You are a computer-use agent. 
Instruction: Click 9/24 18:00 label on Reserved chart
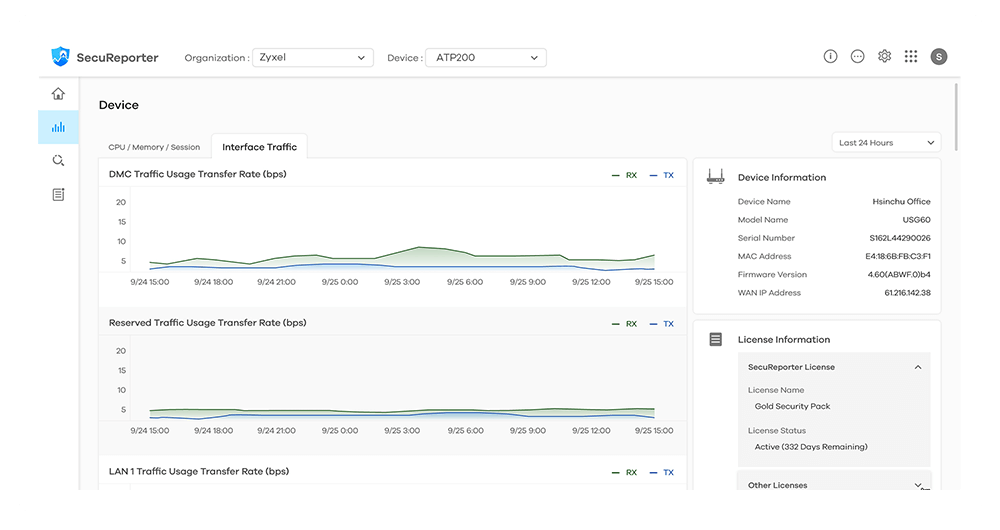pyautogui.click(x=214, y=431)
